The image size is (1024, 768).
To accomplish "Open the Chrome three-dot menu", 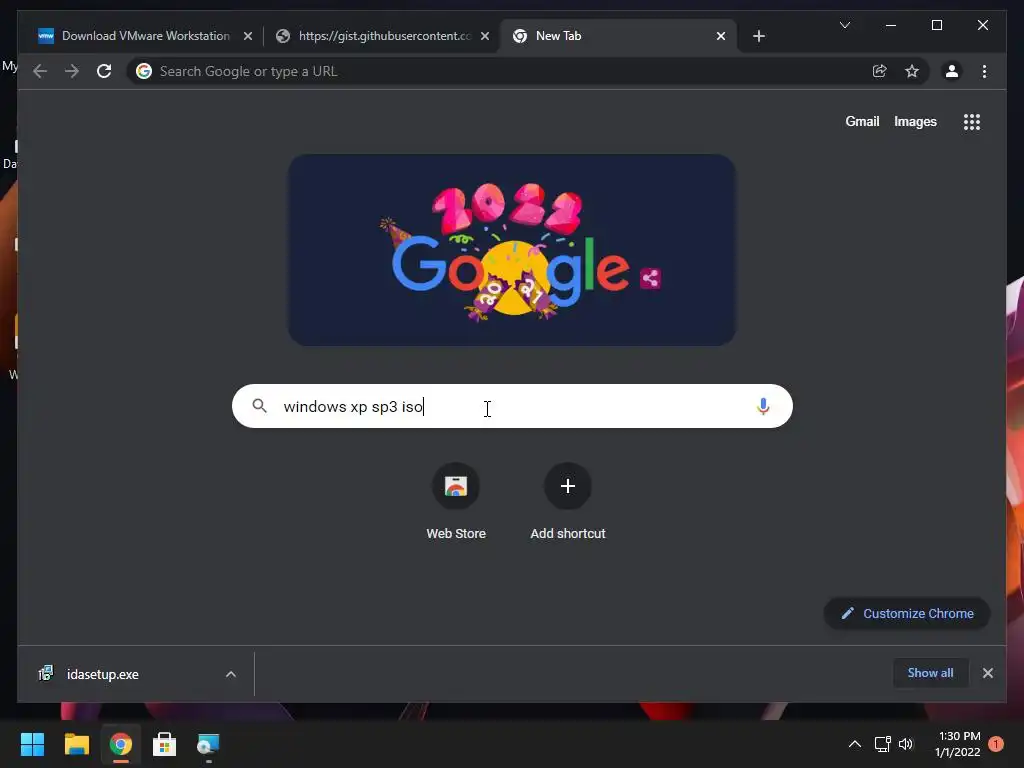I will pos(984,71).
